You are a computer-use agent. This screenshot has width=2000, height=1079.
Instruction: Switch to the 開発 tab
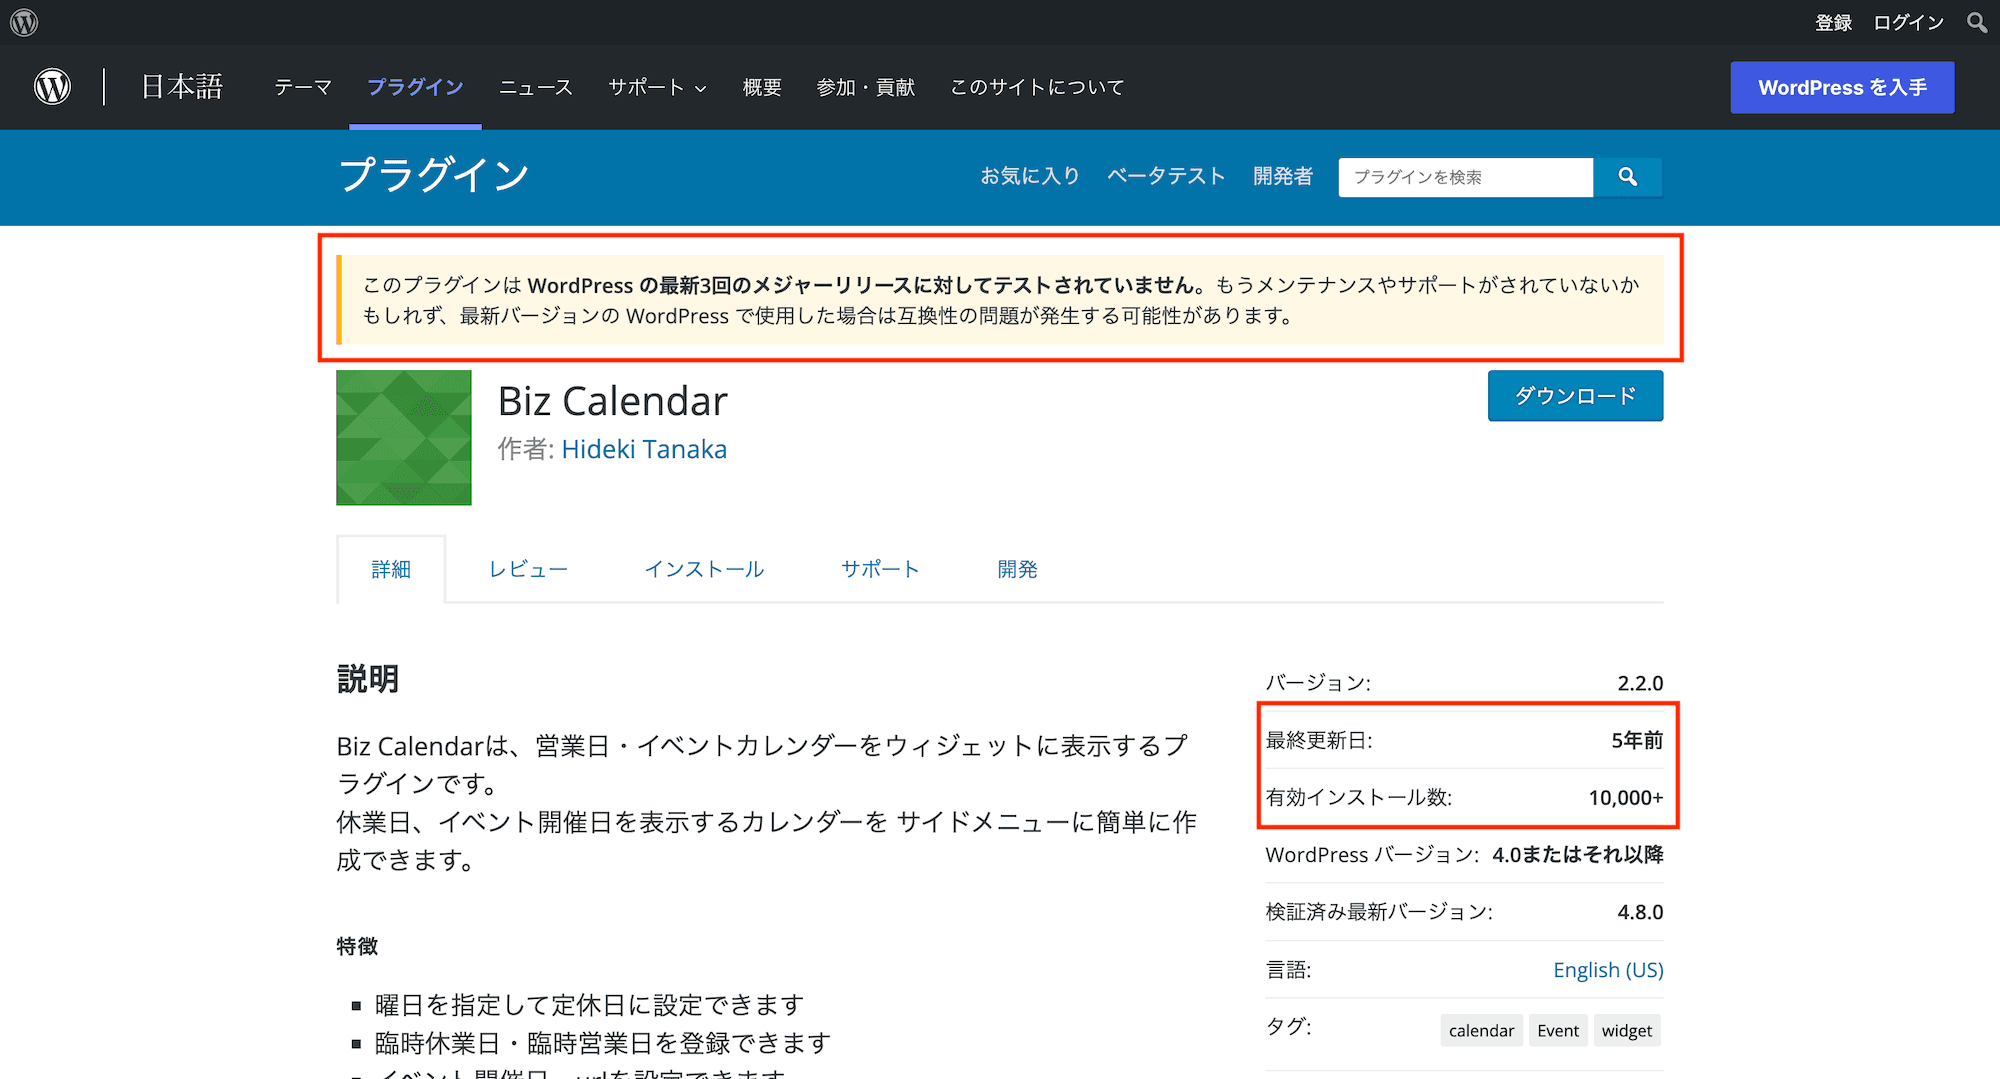pyautogui.click(x=1017, y=569)
